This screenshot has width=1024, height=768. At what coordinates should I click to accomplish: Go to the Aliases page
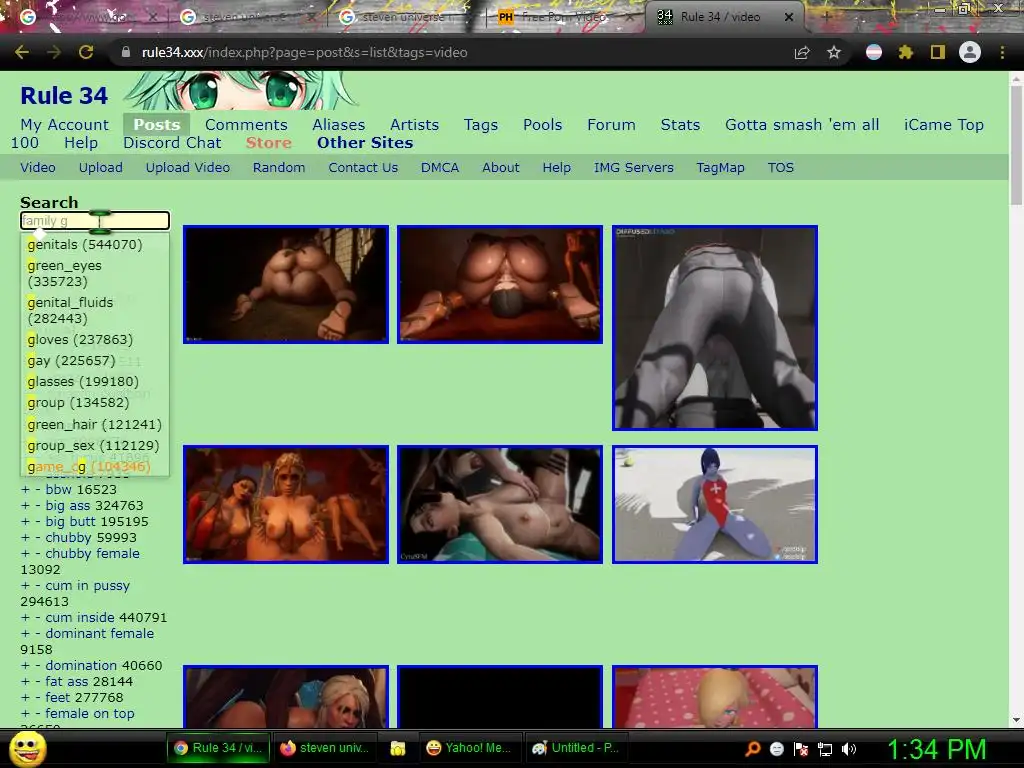[338, 125]
